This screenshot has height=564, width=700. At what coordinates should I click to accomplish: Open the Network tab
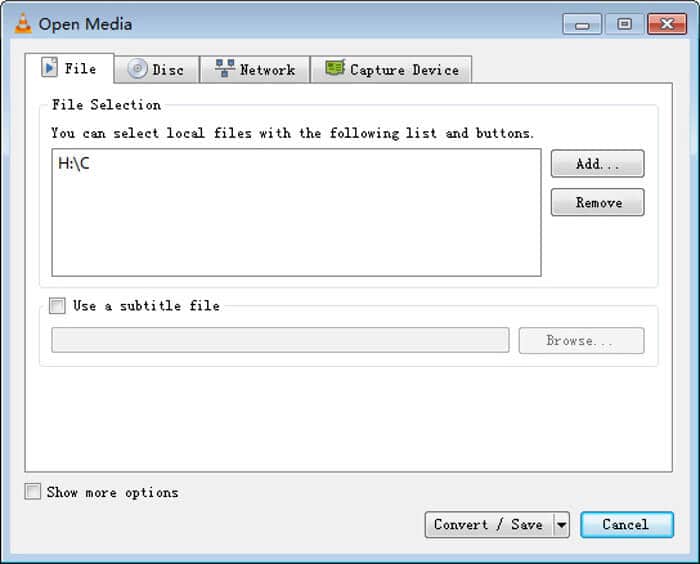tap(255, 70)
